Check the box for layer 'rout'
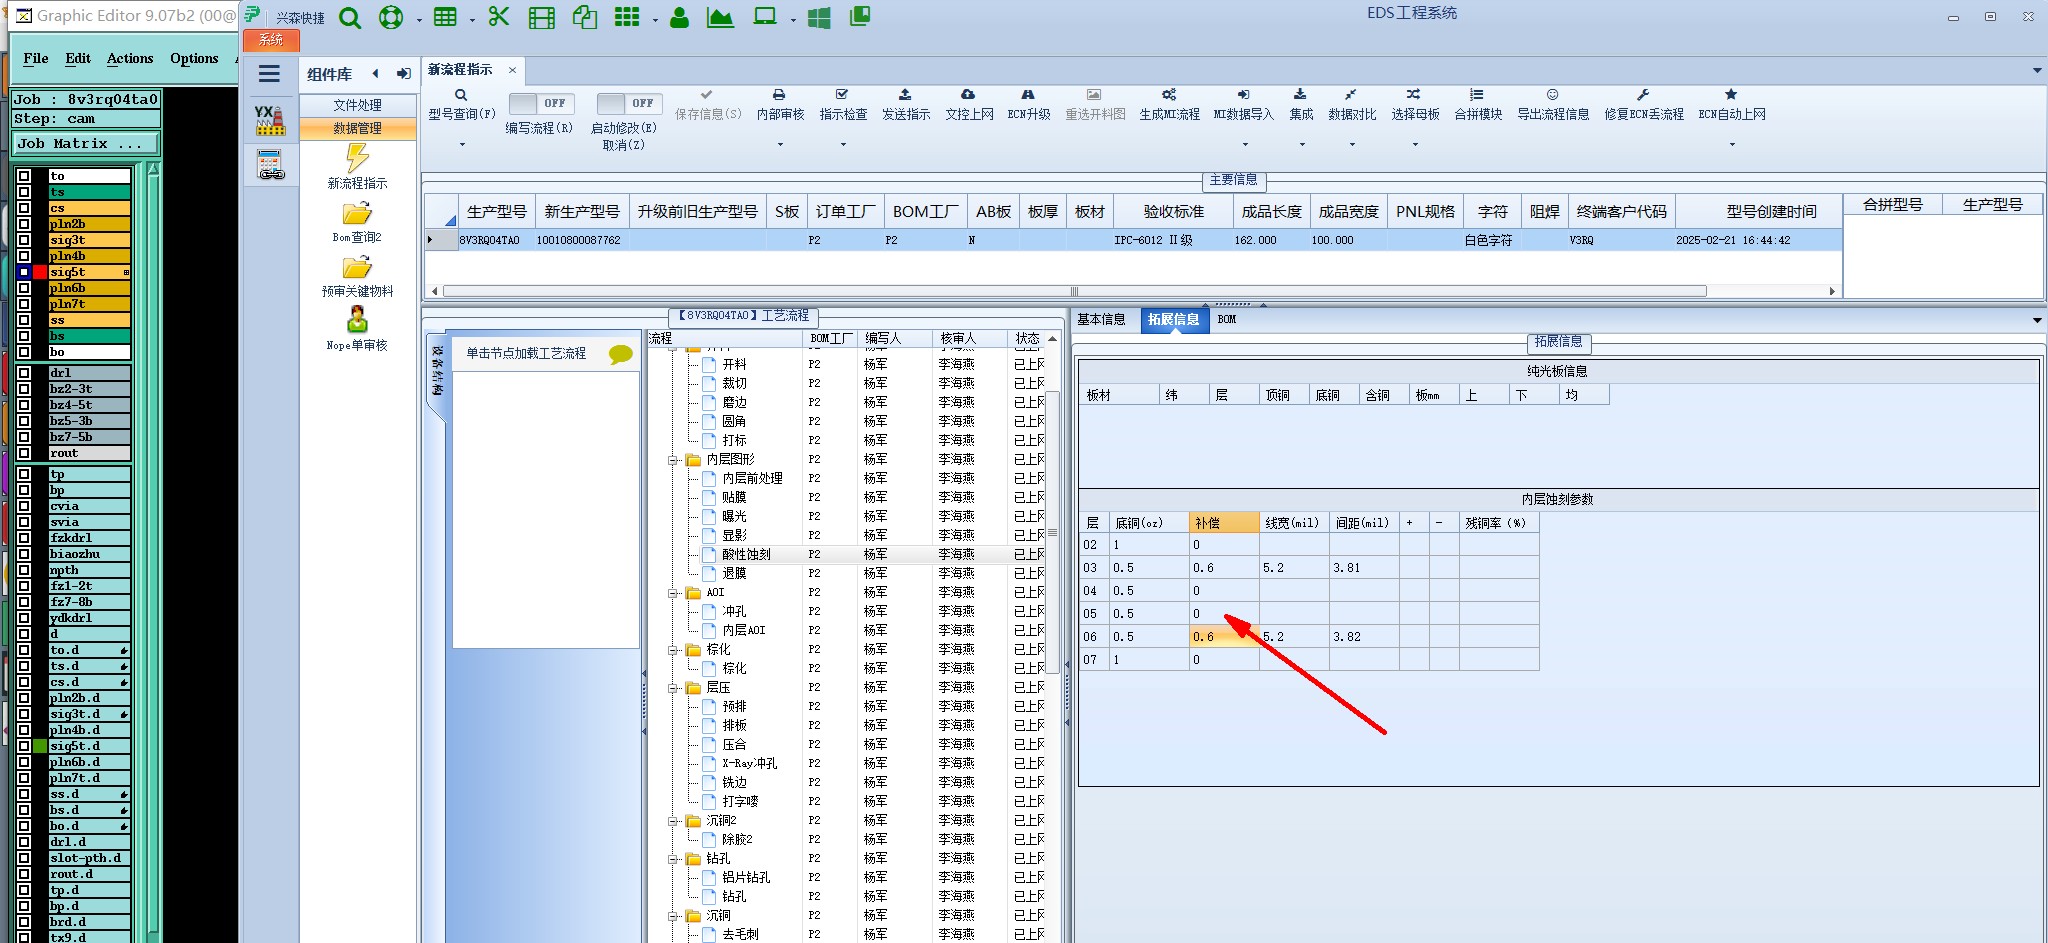 click(25, 453)
